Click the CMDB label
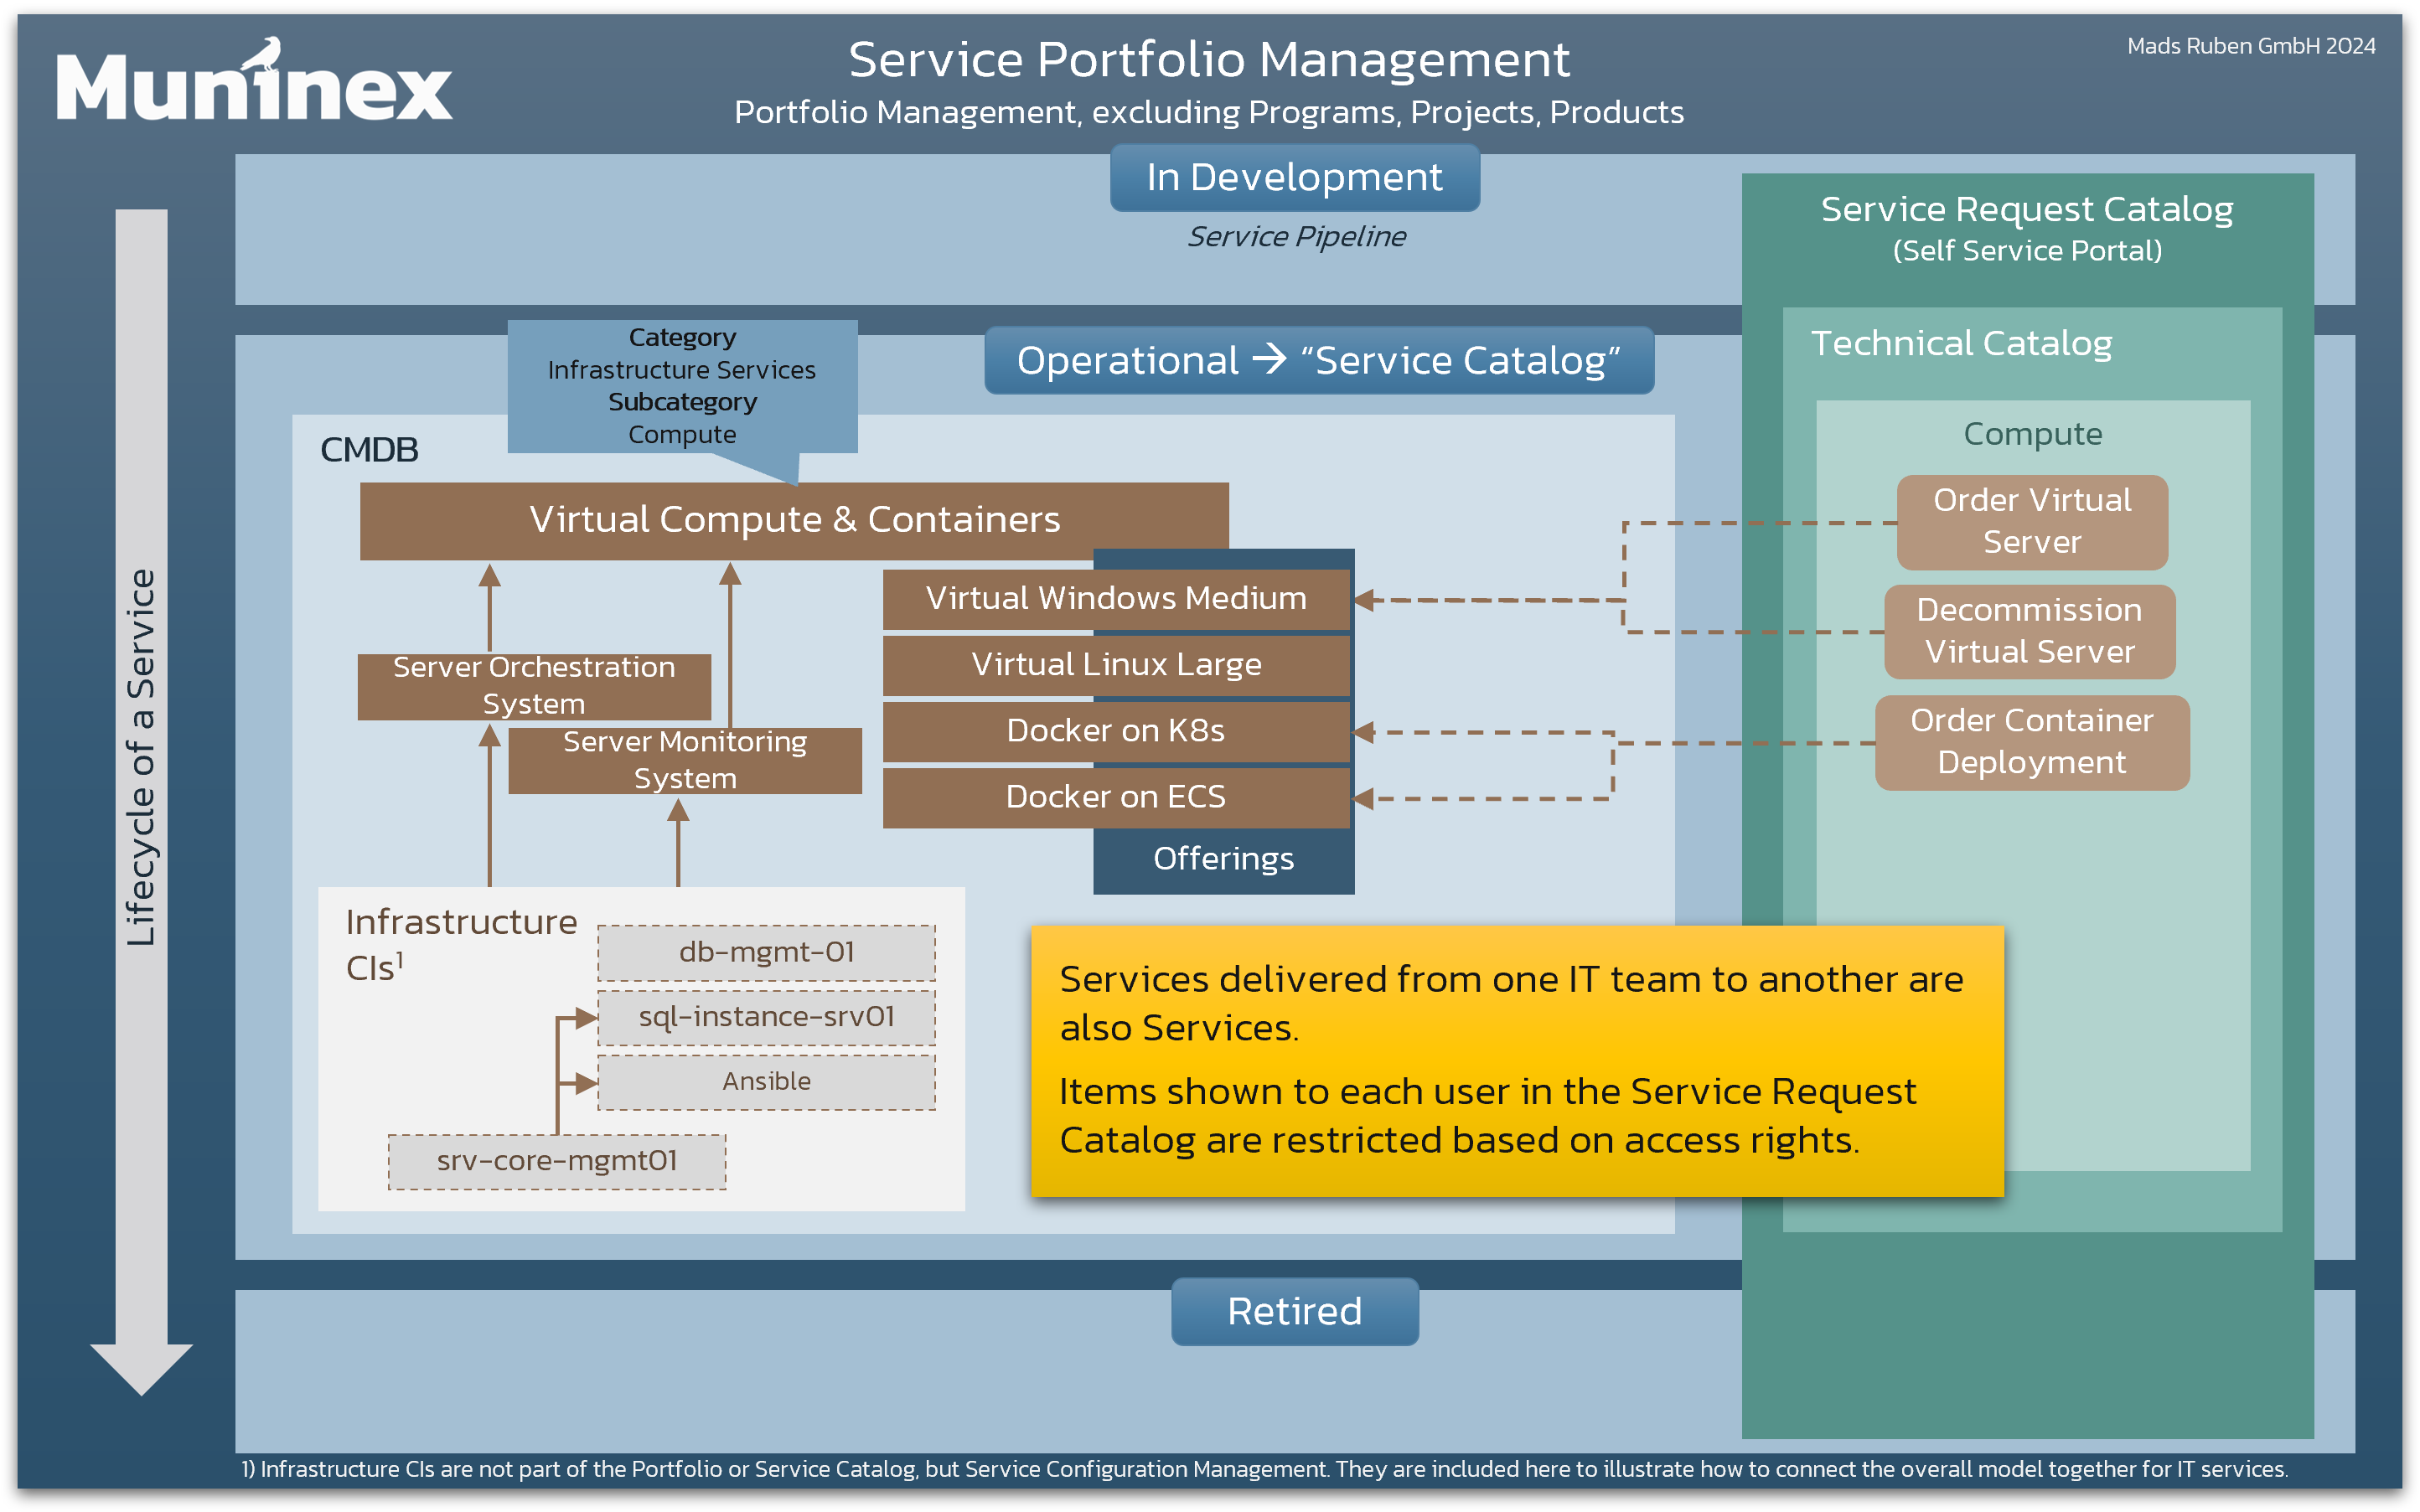The image size is (2420, 1512). coord(369,450)
